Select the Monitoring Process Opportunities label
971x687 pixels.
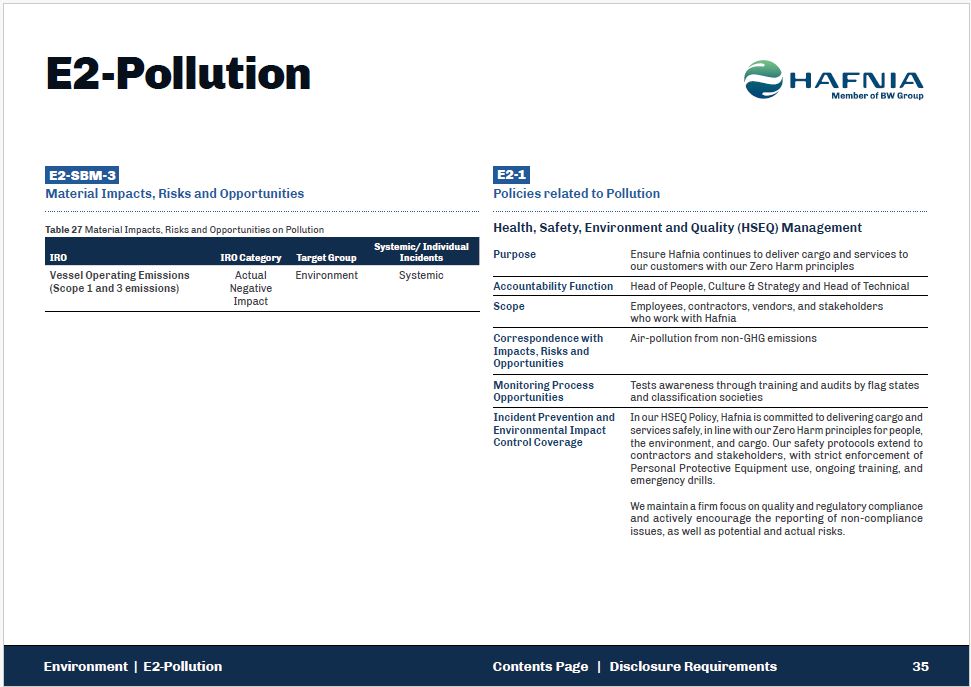pyautogui.click(x=543, y=391)
